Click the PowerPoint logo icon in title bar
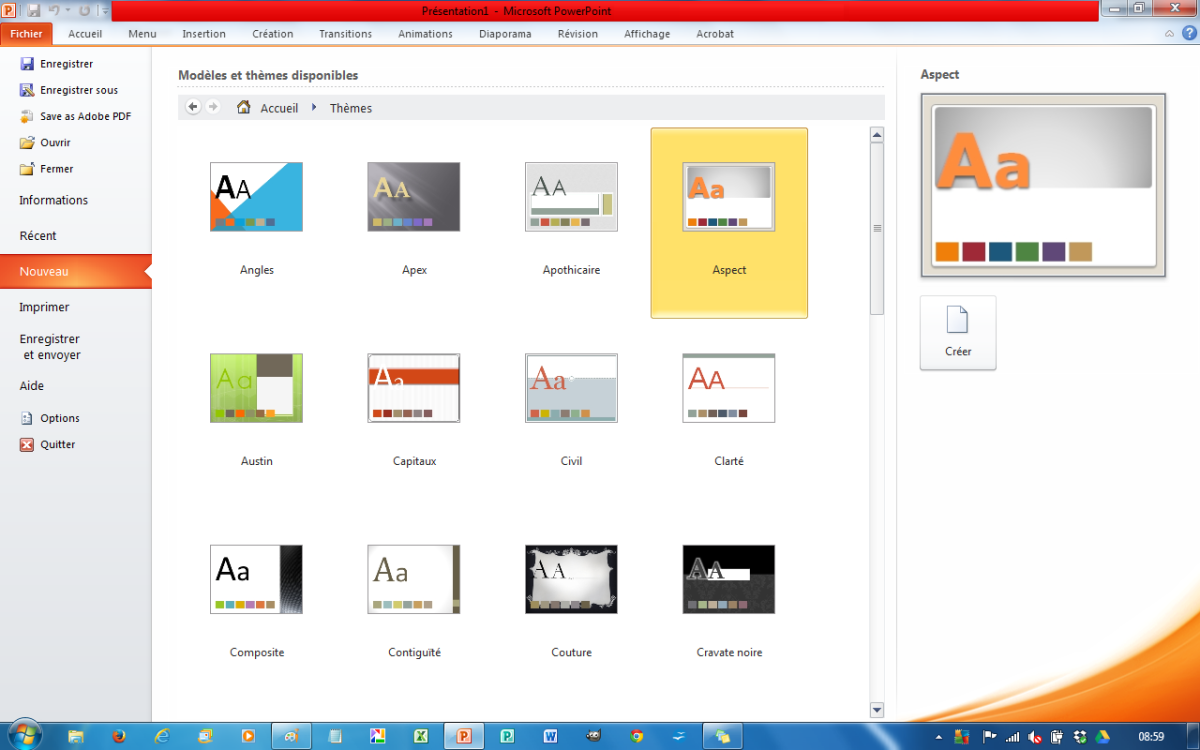 coord(10,10)
